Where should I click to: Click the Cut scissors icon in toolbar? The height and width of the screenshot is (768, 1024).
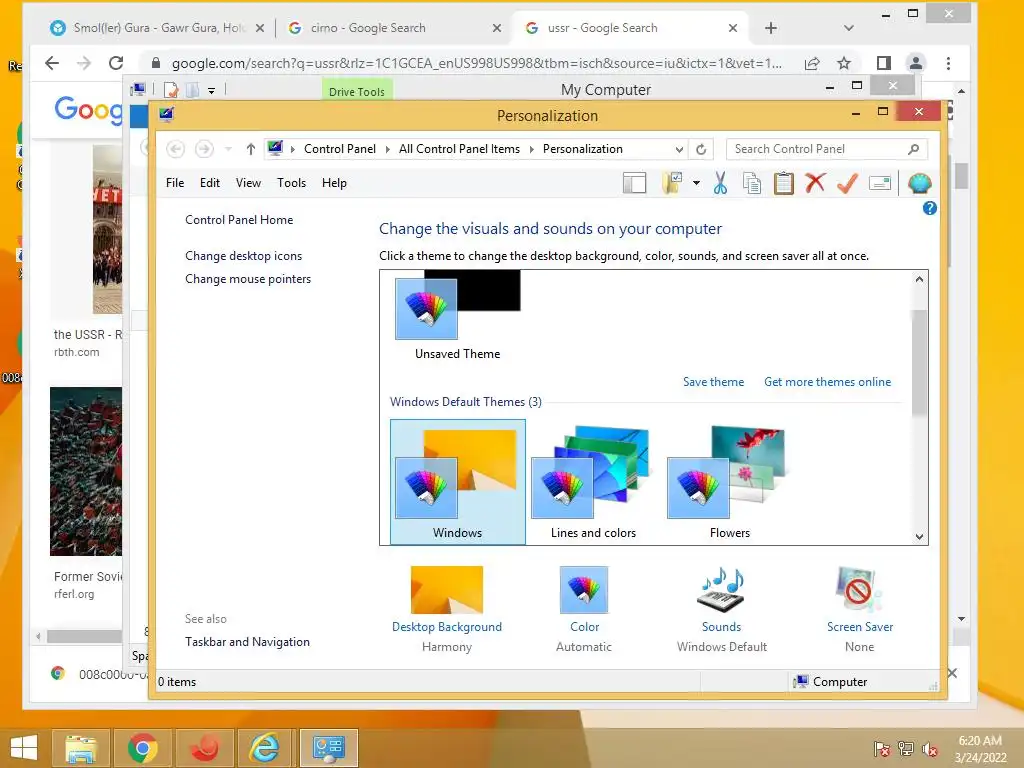coord(720,184)
